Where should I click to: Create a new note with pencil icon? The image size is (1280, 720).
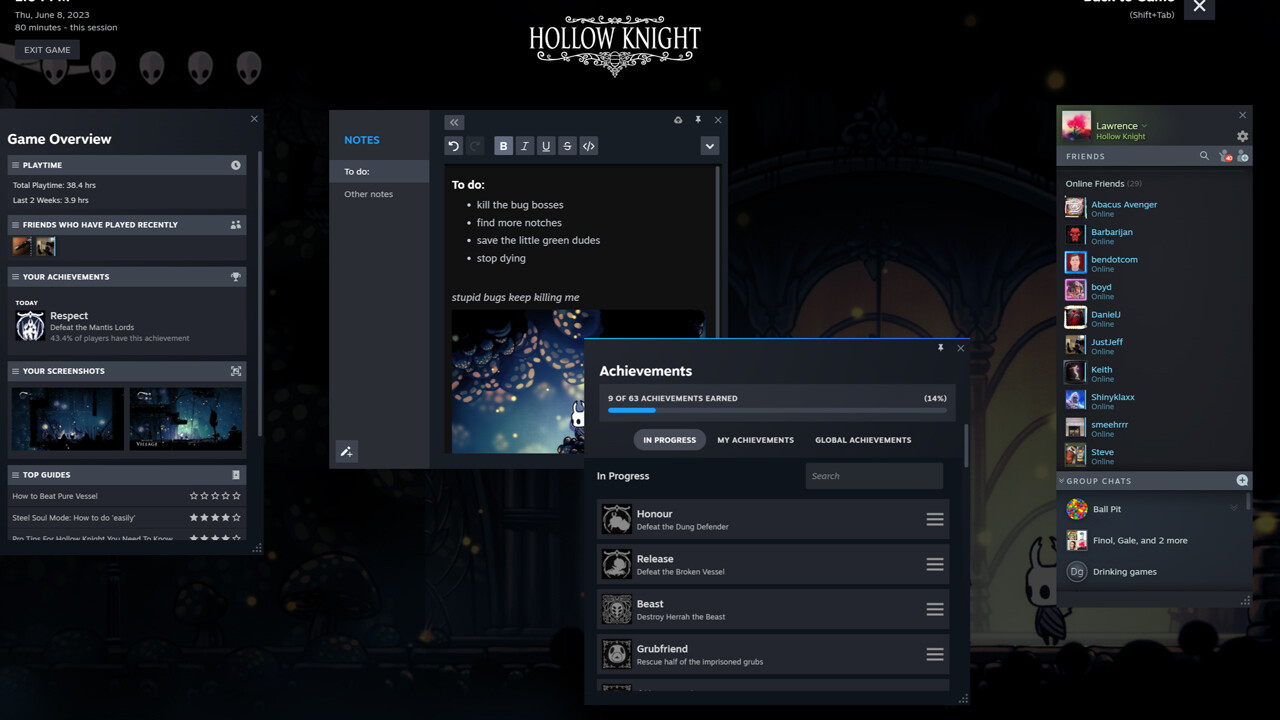click(x=346, y=451)
